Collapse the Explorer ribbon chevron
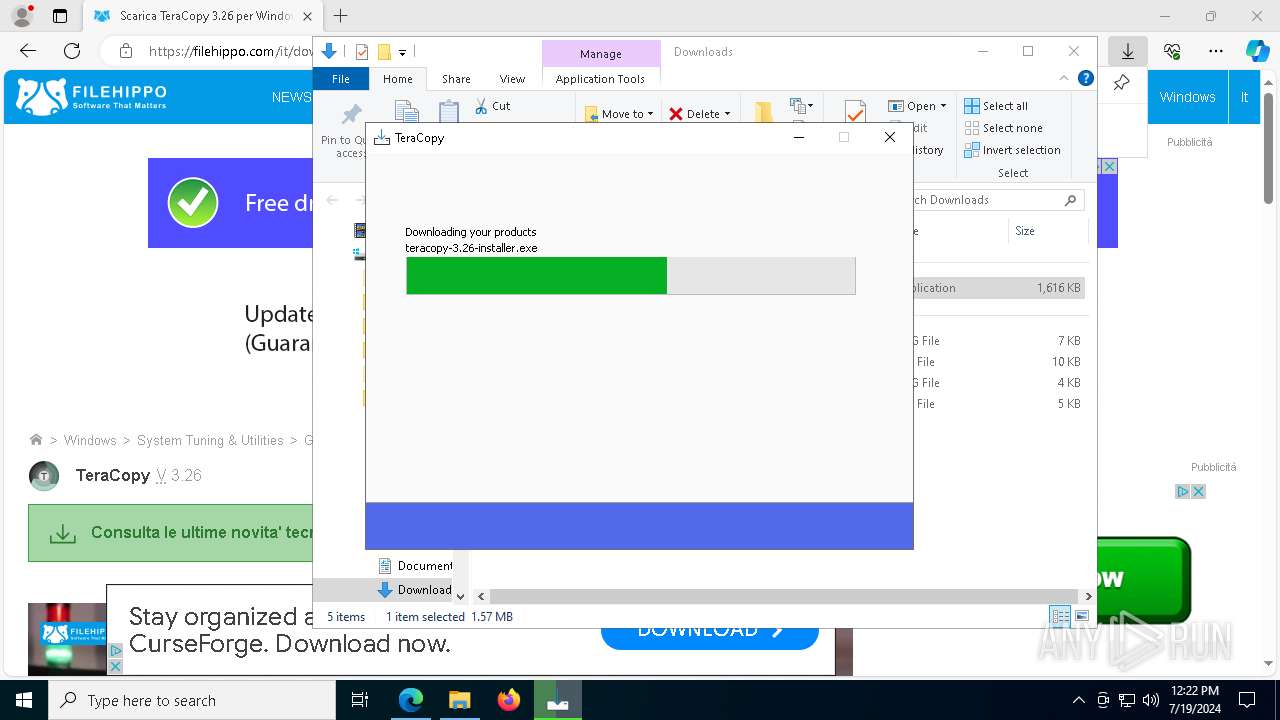 [x=1064, y=79]
